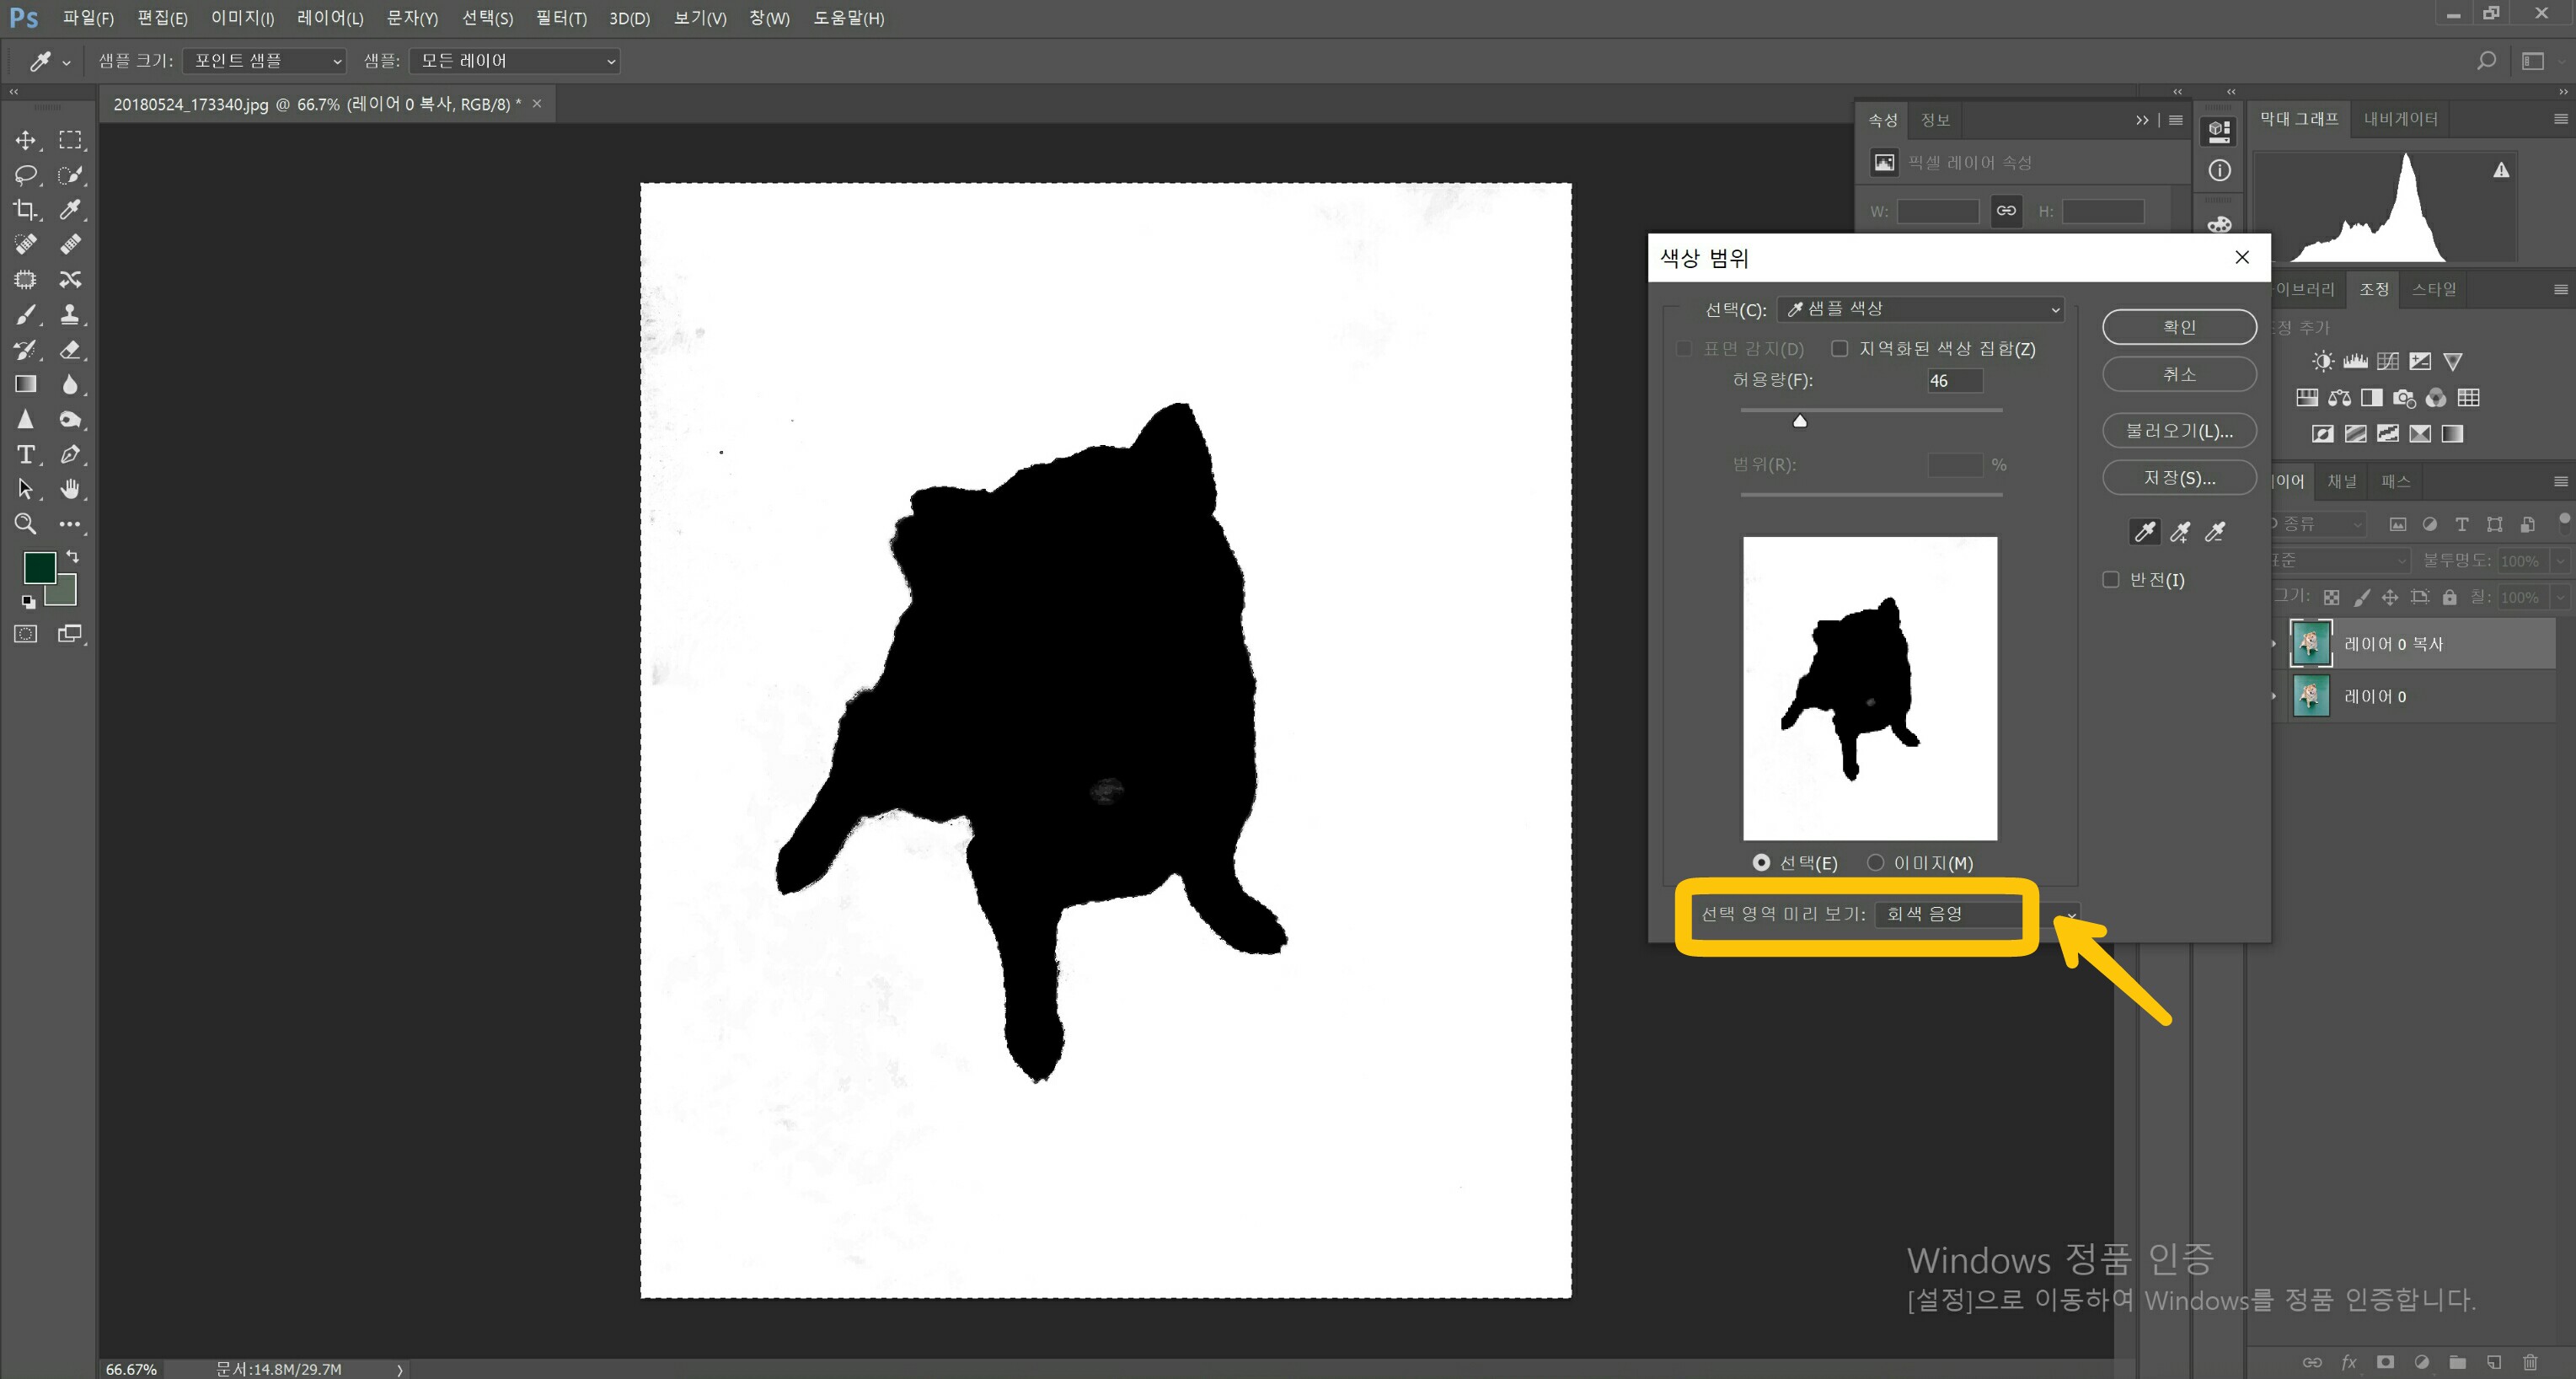Select the 이미지(M) radio button
Viewport: 2576px width, 1379px height.
(x=1875, y=862)
